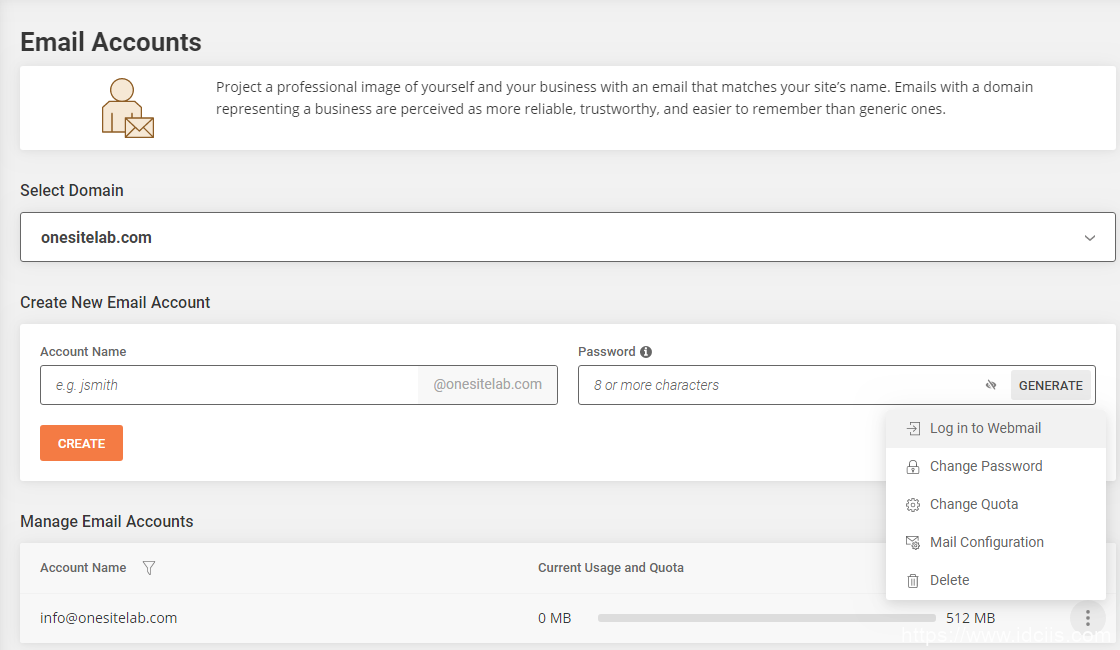
Task: Click the chevron arrow in the domain selector
Action: (x=1090, y=238)
